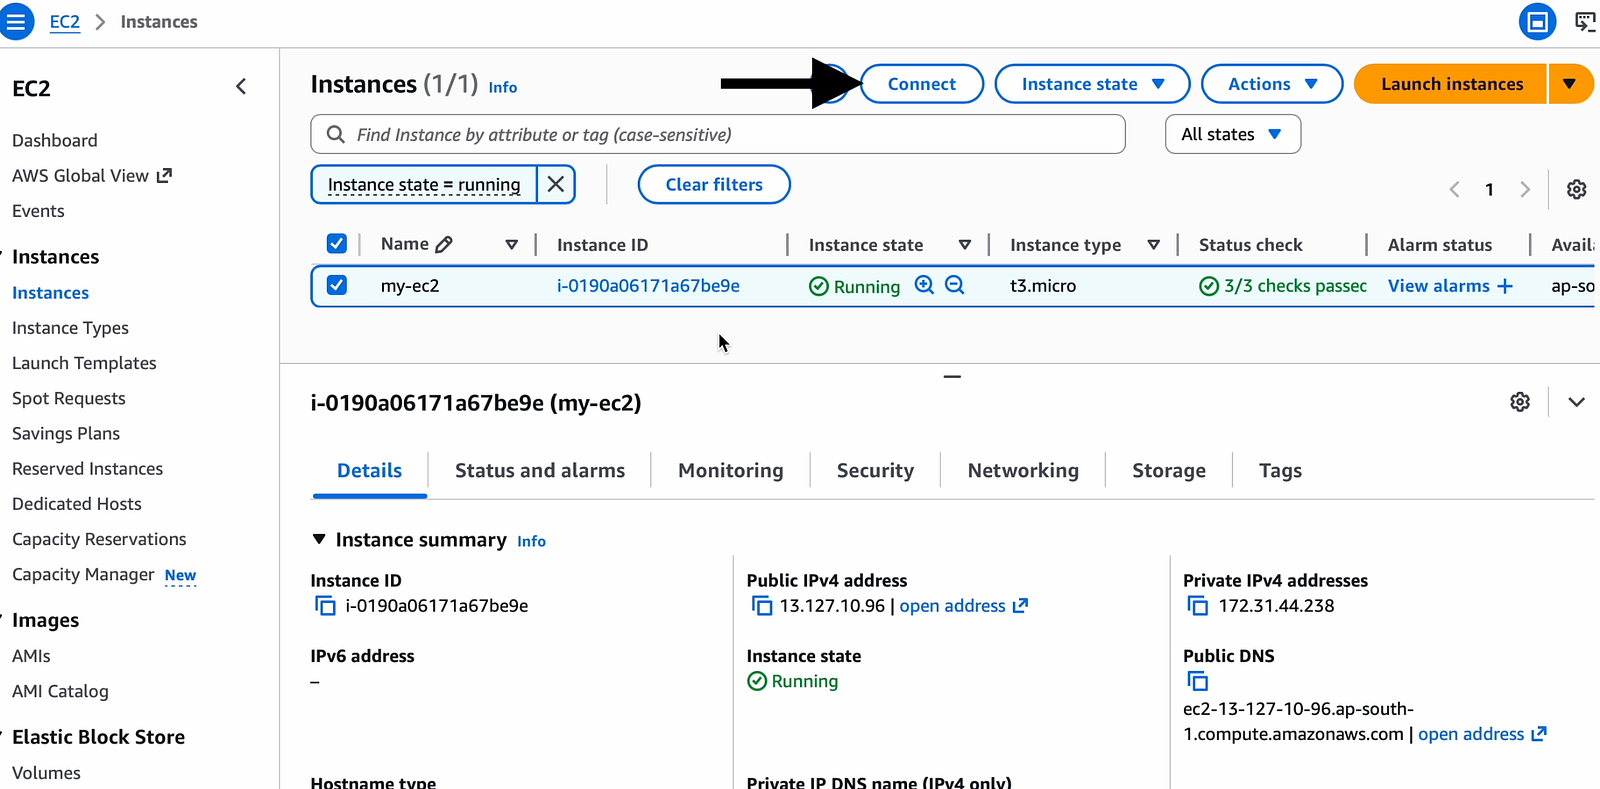Click the View alarms link
1600x789 pixels.
1438,286
